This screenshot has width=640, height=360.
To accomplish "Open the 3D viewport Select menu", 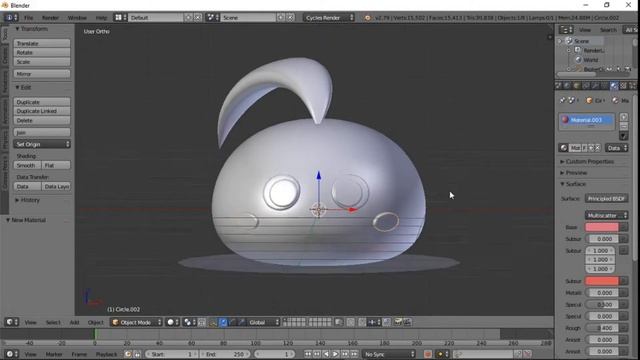I will (53, 322).
